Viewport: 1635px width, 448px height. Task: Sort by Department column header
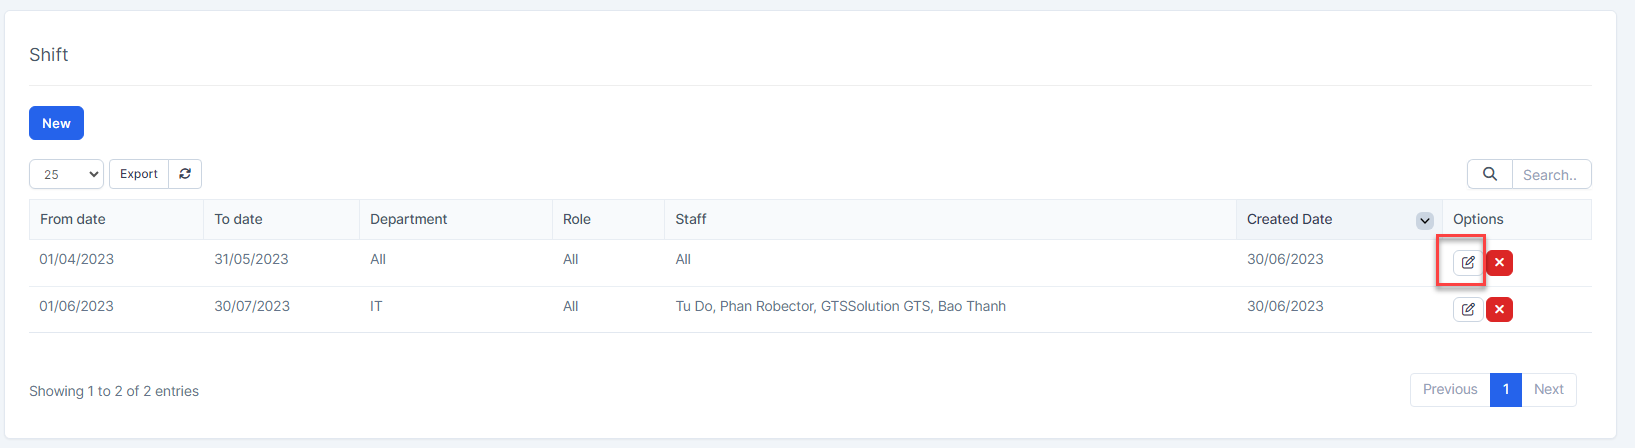pyautogui.click(x=408, y=219)
